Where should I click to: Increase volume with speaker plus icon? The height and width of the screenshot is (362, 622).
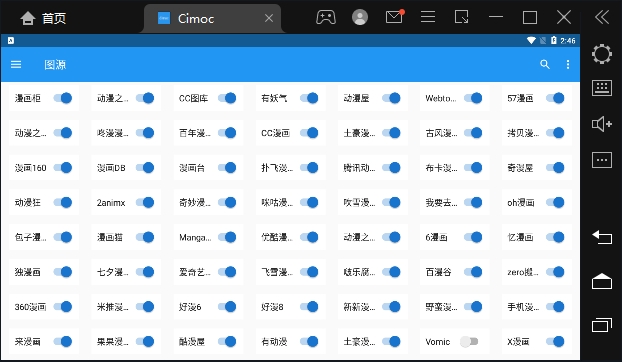pyautogui.click(x=602, y=124)
